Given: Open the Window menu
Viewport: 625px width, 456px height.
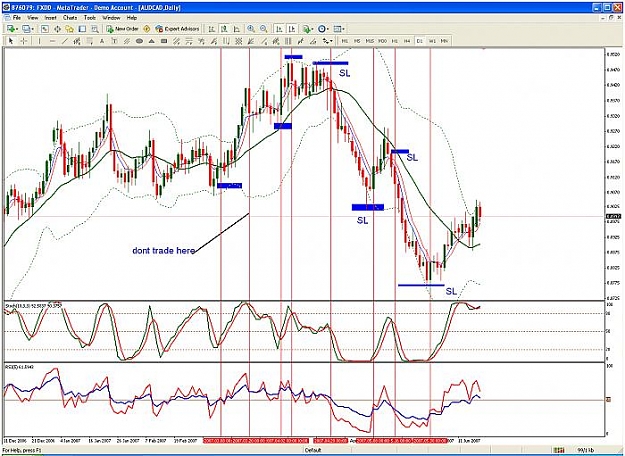Looking at the screenshot, I should click(x=111, y=18).
